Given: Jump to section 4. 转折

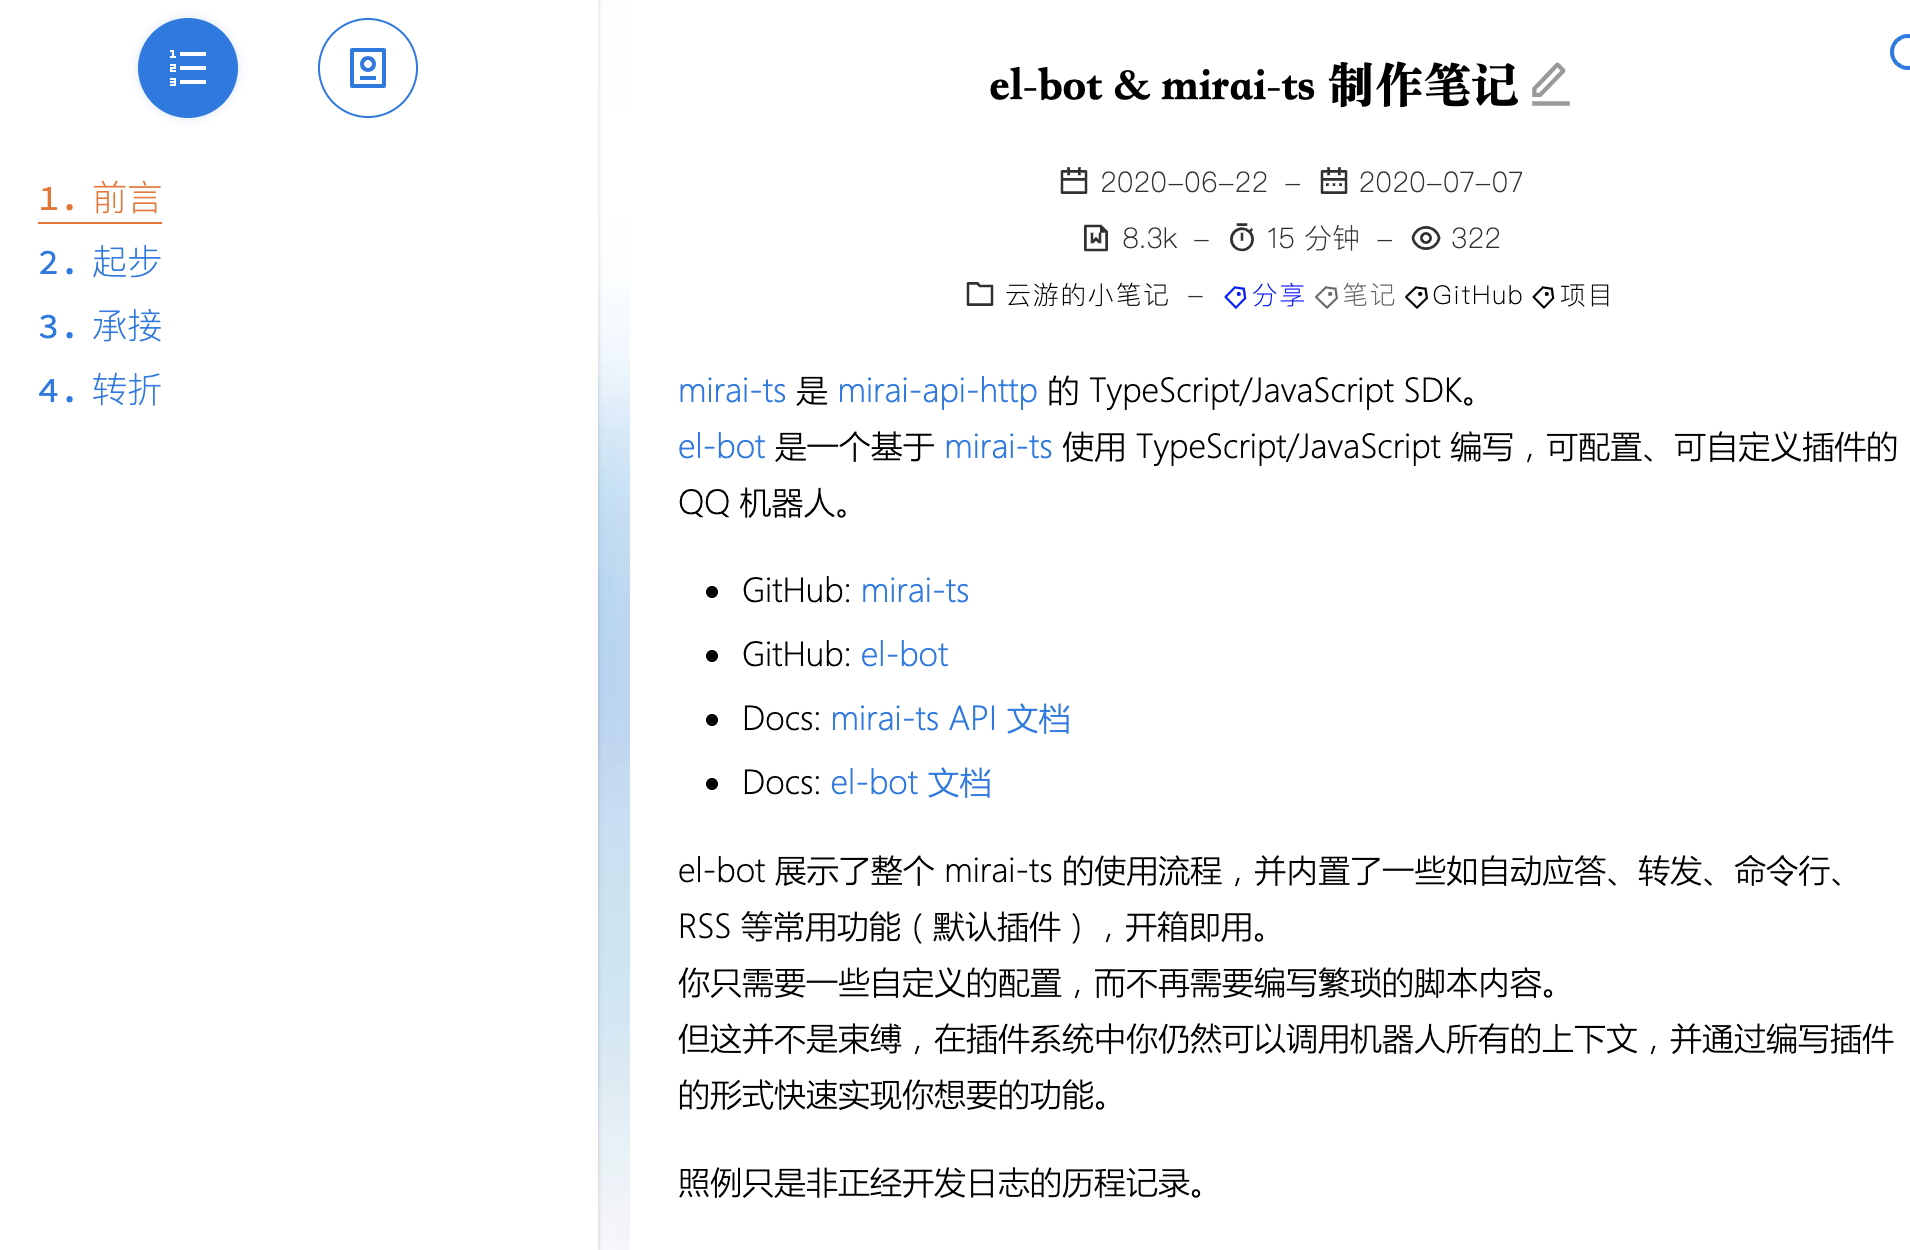Looking at the screenshot, I should coord(100,390).
